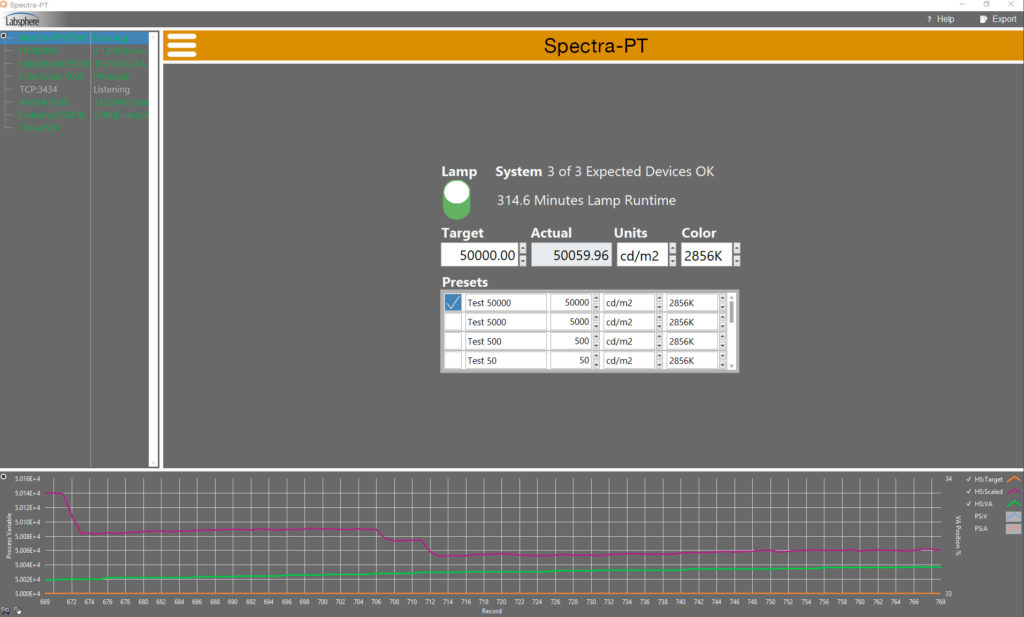Click the Test 50000 preset name field
1024x617 pixels.
point(505,302)
